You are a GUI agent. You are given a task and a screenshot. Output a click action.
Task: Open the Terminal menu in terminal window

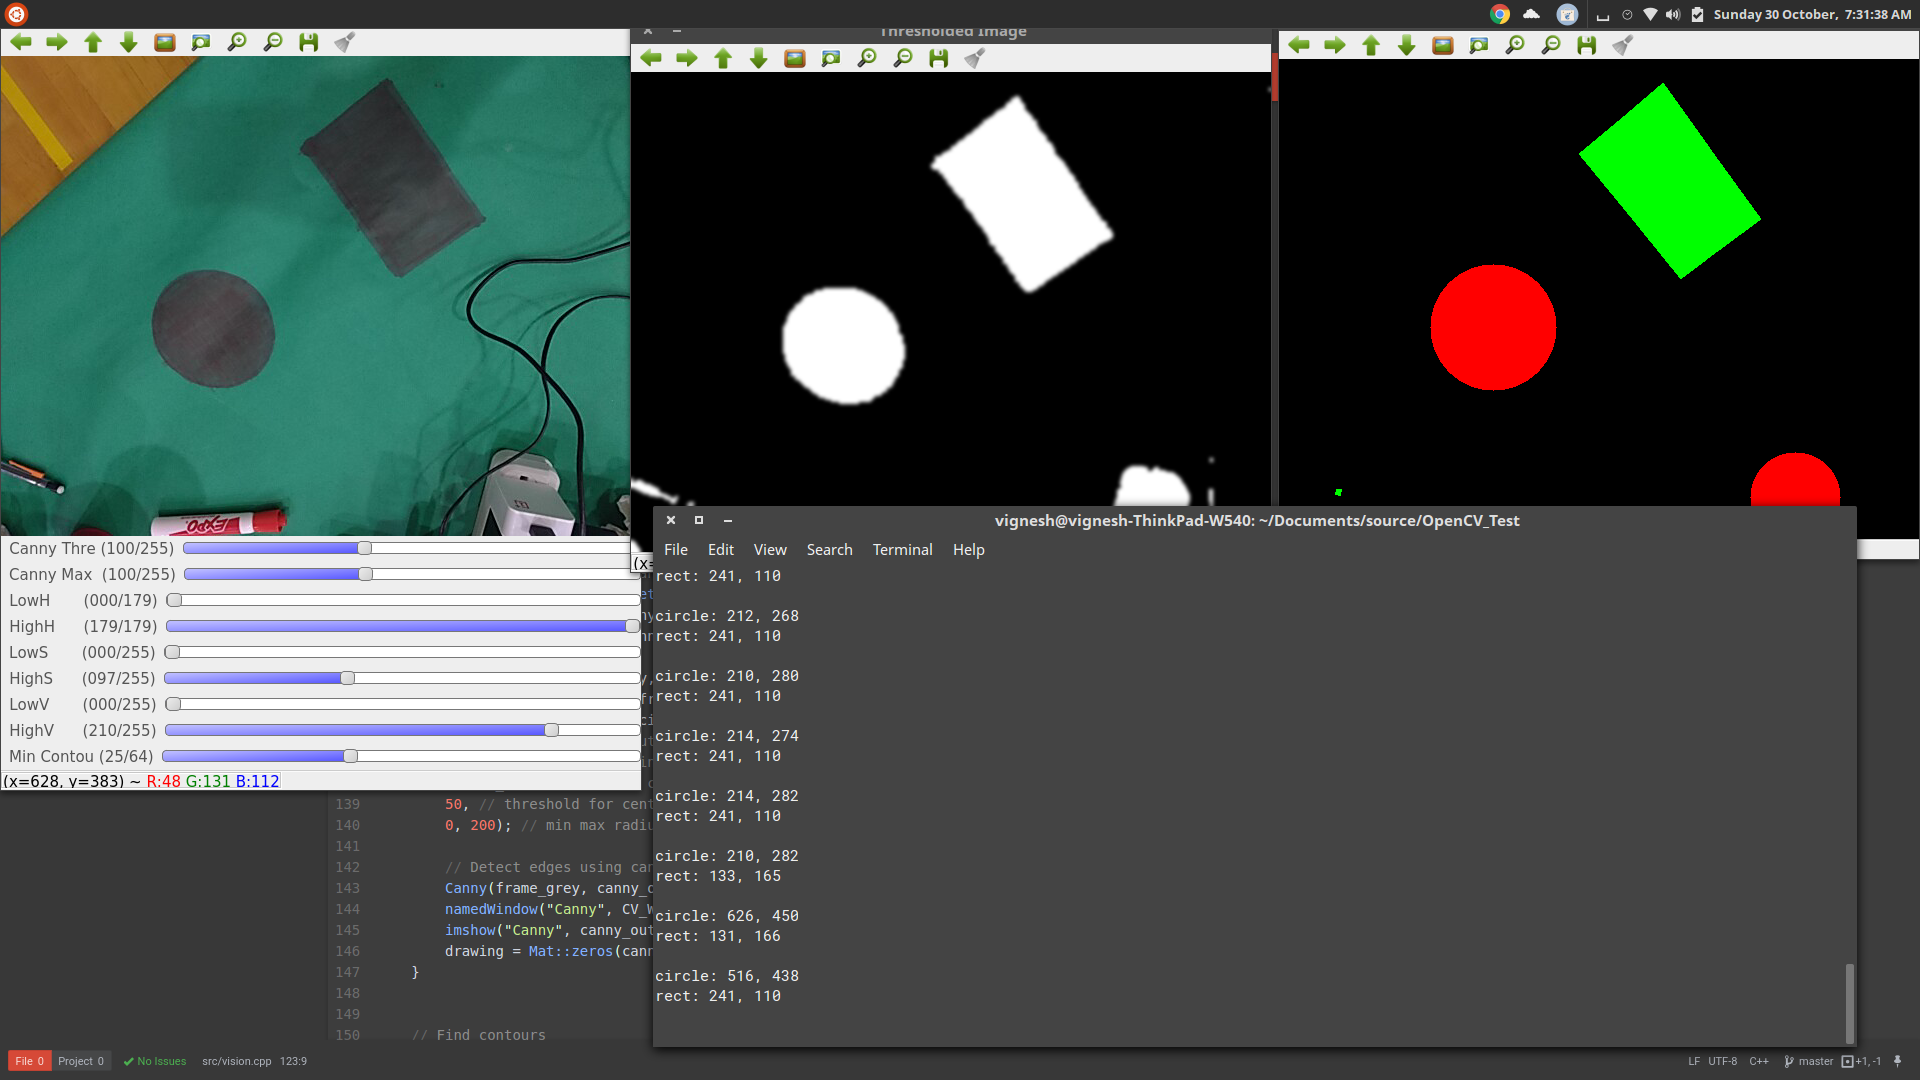tap(902, 550)
